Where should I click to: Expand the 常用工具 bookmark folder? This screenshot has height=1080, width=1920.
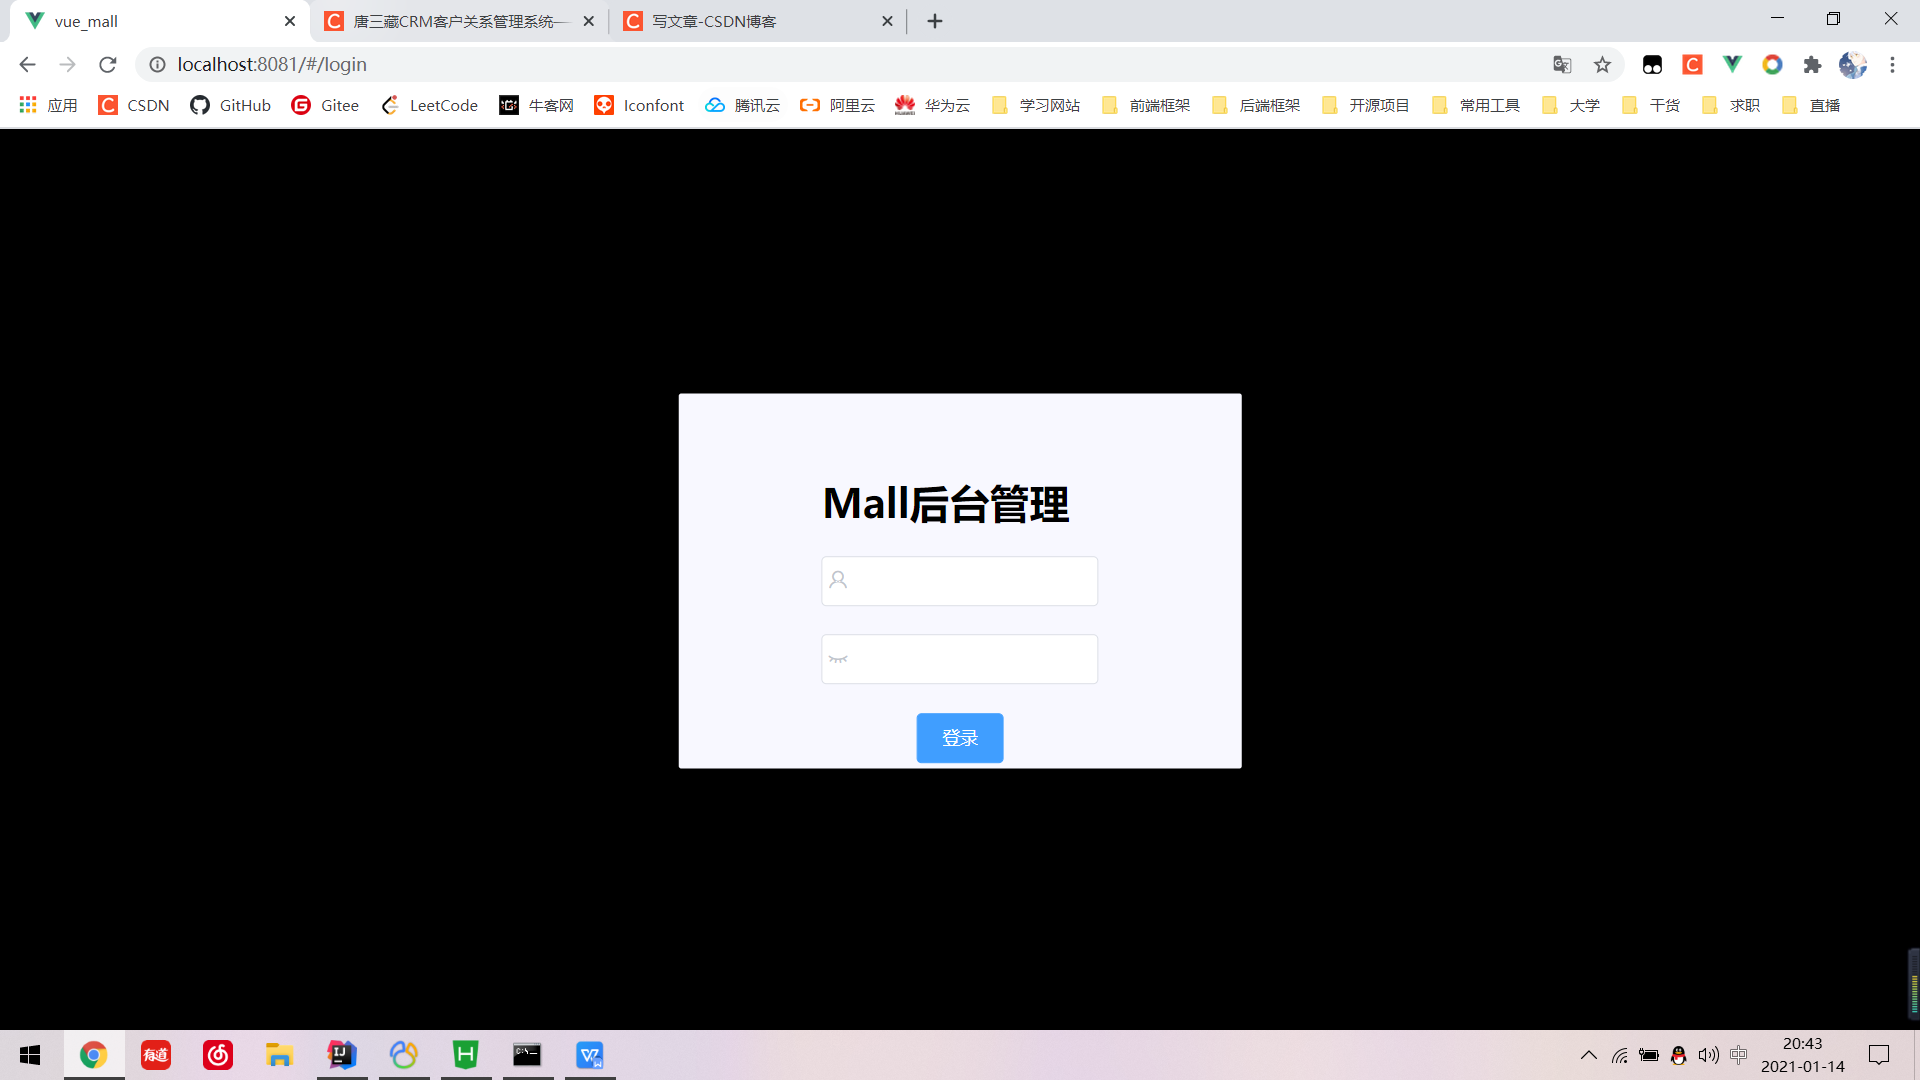tap(1475, 105)
